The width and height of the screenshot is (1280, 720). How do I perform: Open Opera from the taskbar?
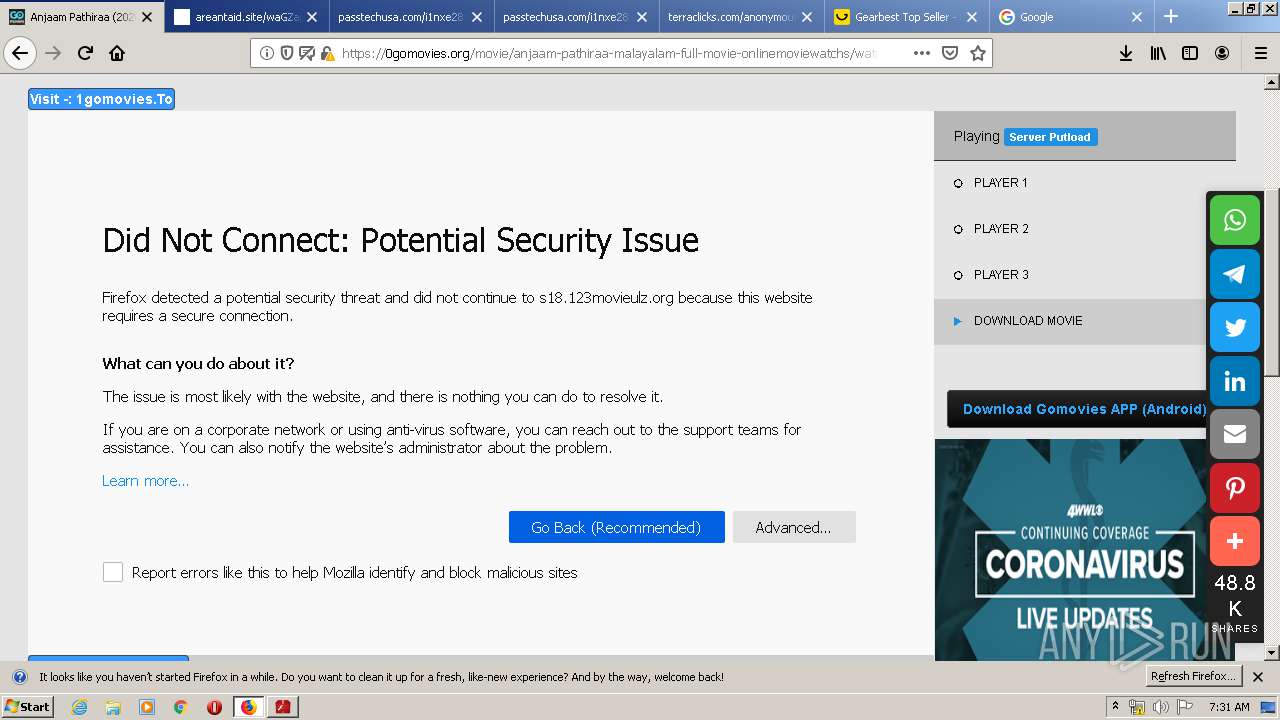[214, 707]
